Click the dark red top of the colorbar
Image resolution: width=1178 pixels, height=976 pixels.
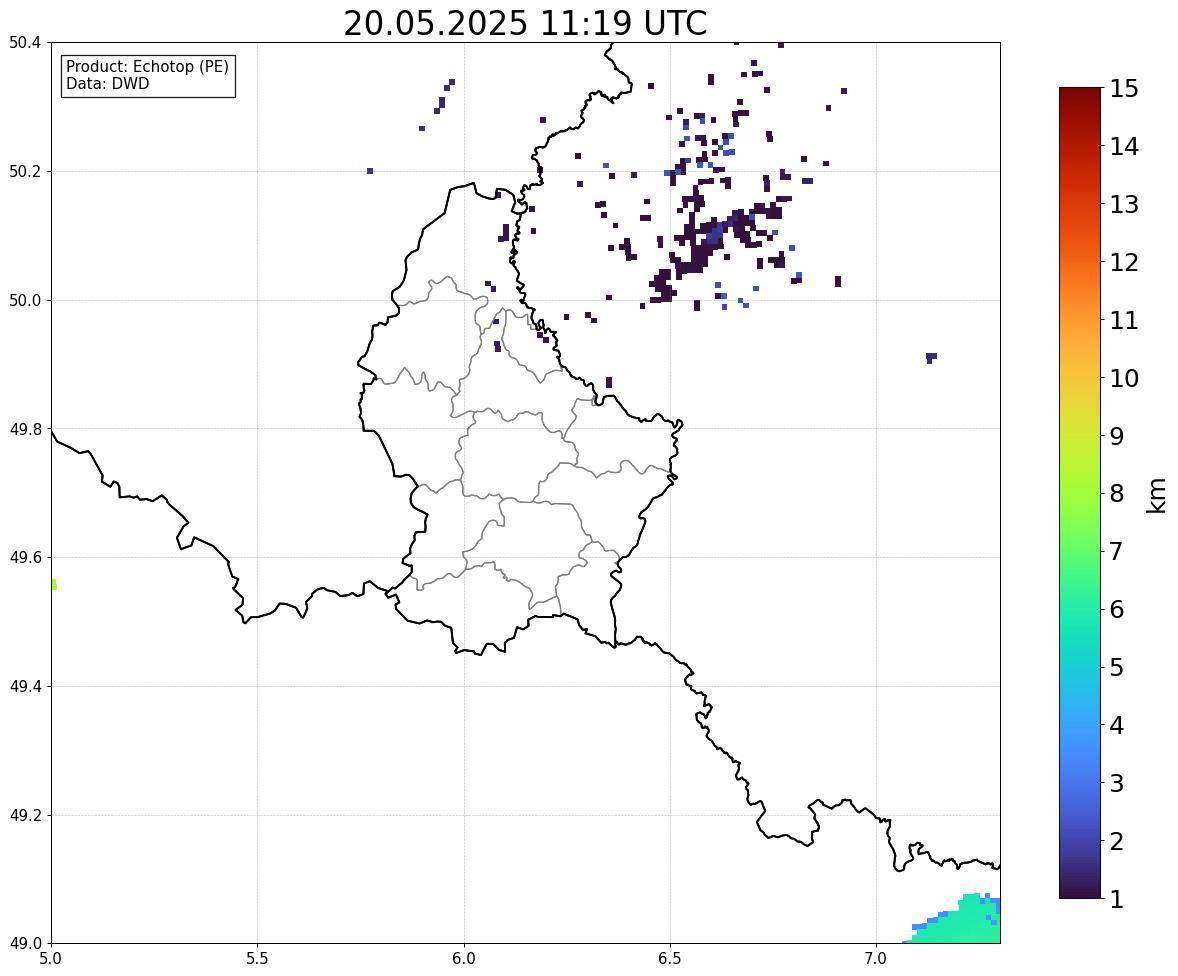point(1080,95)
